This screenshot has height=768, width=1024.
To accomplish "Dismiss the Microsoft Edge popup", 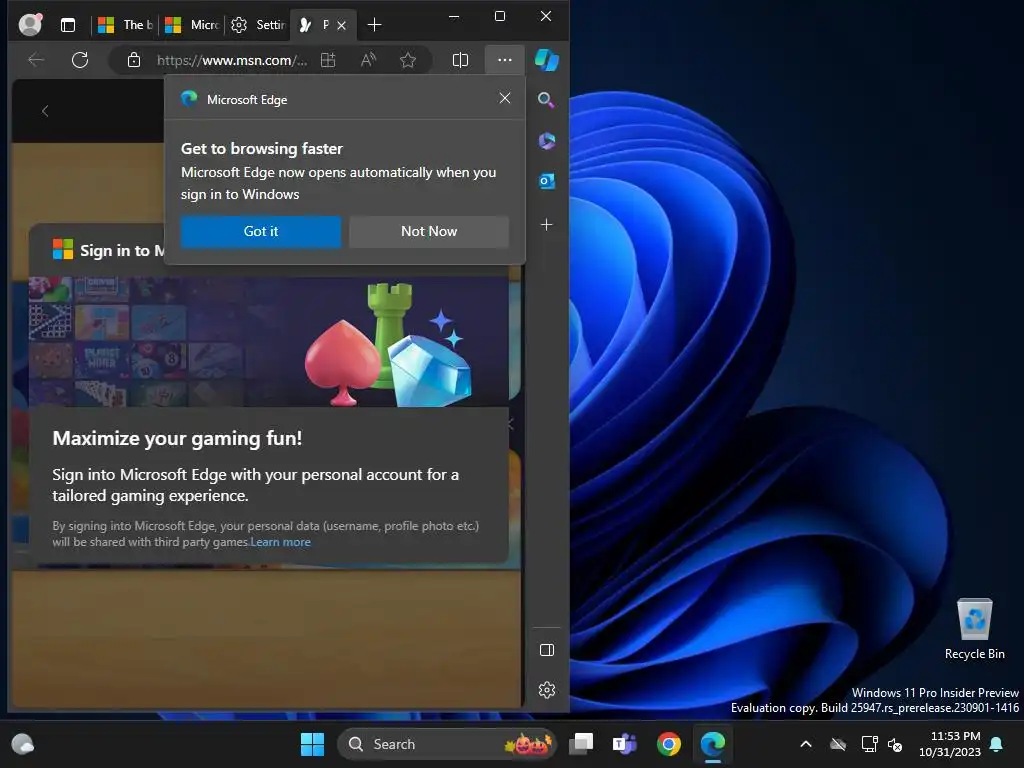I will coord(505,98).
